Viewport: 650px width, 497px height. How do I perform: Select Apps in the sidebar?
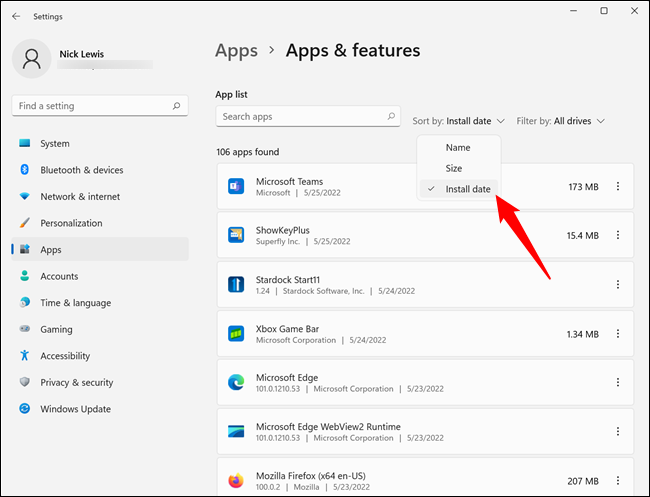click(x=100, y=250)
